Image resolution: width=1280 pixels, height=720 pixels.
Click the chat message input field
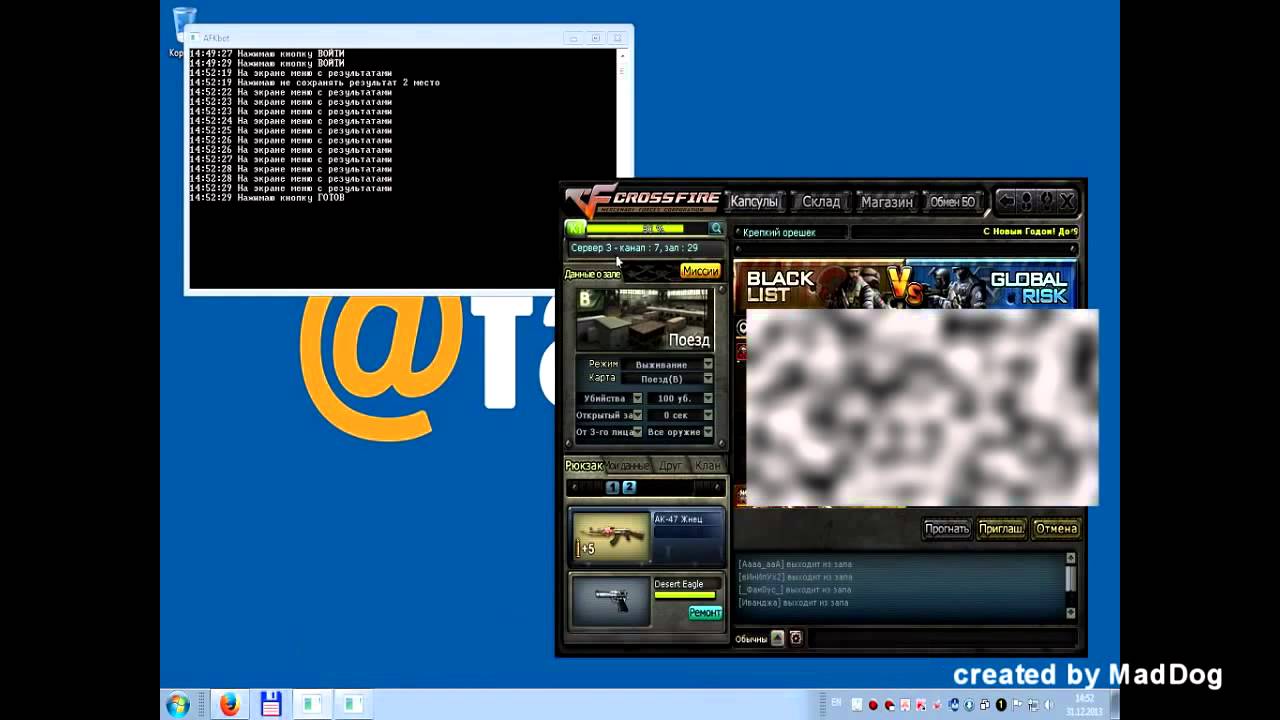coord(942,638)
